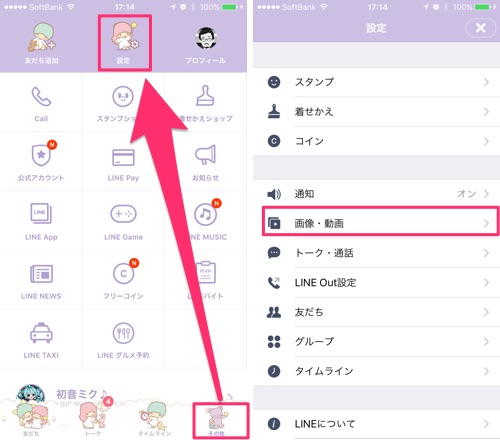Viewport: 500px width, 440px height.
Task: Switch to the タイムライン bottom tab
Action: tap(155, 419)
